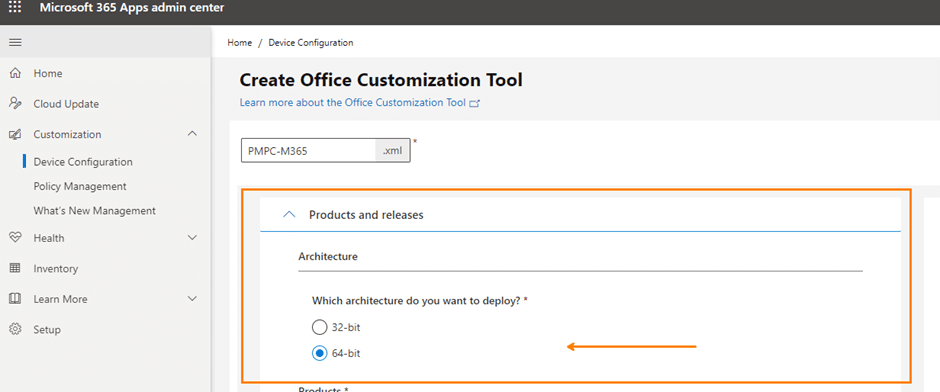Open What's New Management page

click(95, 211)
